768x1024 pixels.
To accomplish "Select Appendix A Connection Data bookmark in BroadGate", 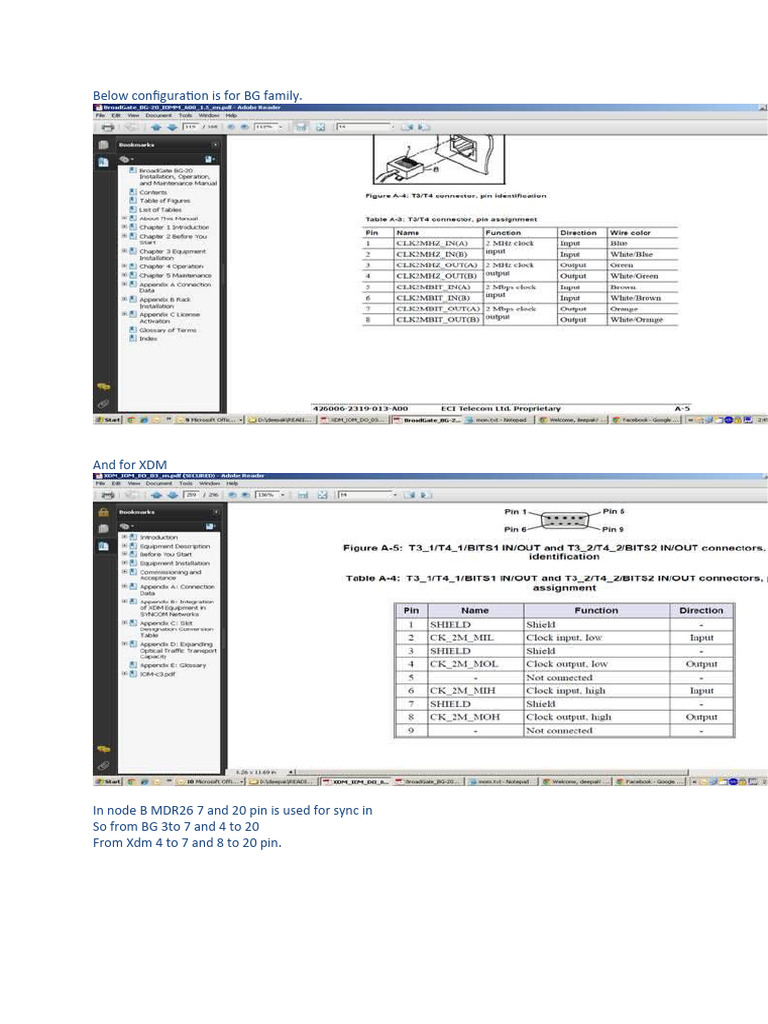I will click(x=174, y=287).
